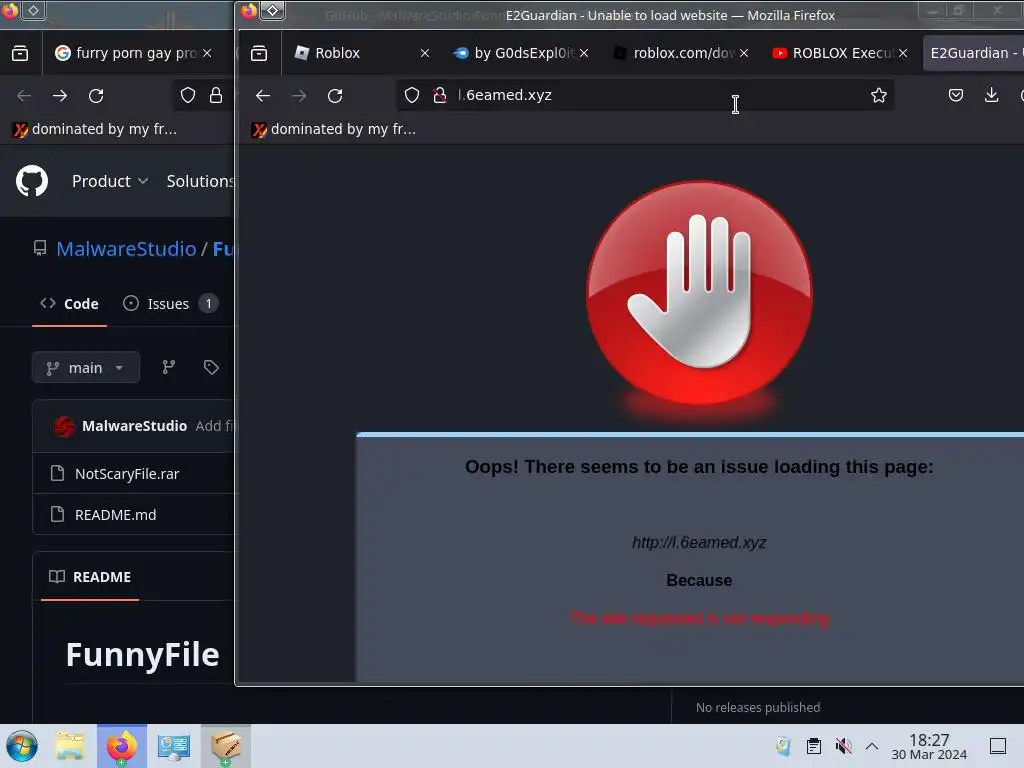Open the README.md file
This screenshot has height=768, width=1024.
[x=116, y=515]
